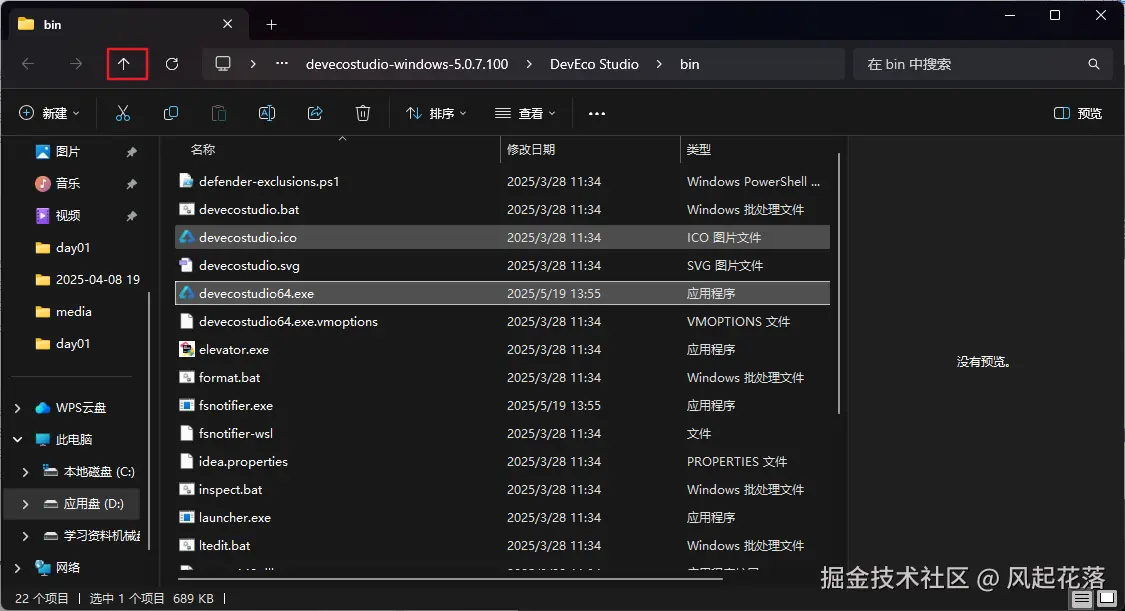Click the refresh button
The width and height of the screenshot is (1125, 611).
click(171, 64)
